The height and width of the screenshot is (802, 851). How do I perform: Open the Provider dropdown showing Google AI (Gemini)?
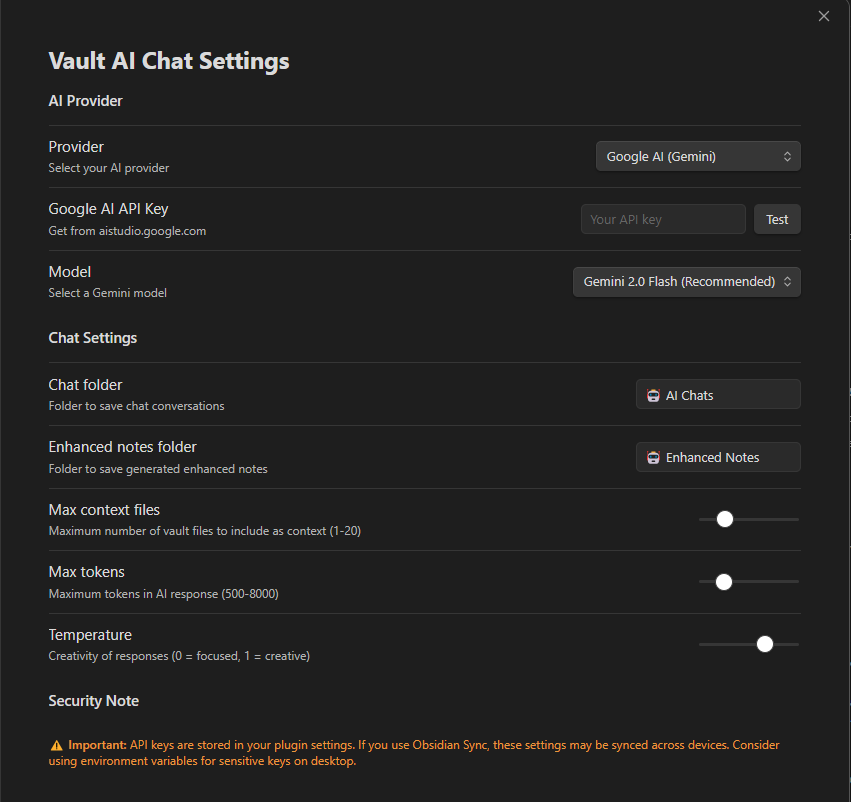(690, 157)
